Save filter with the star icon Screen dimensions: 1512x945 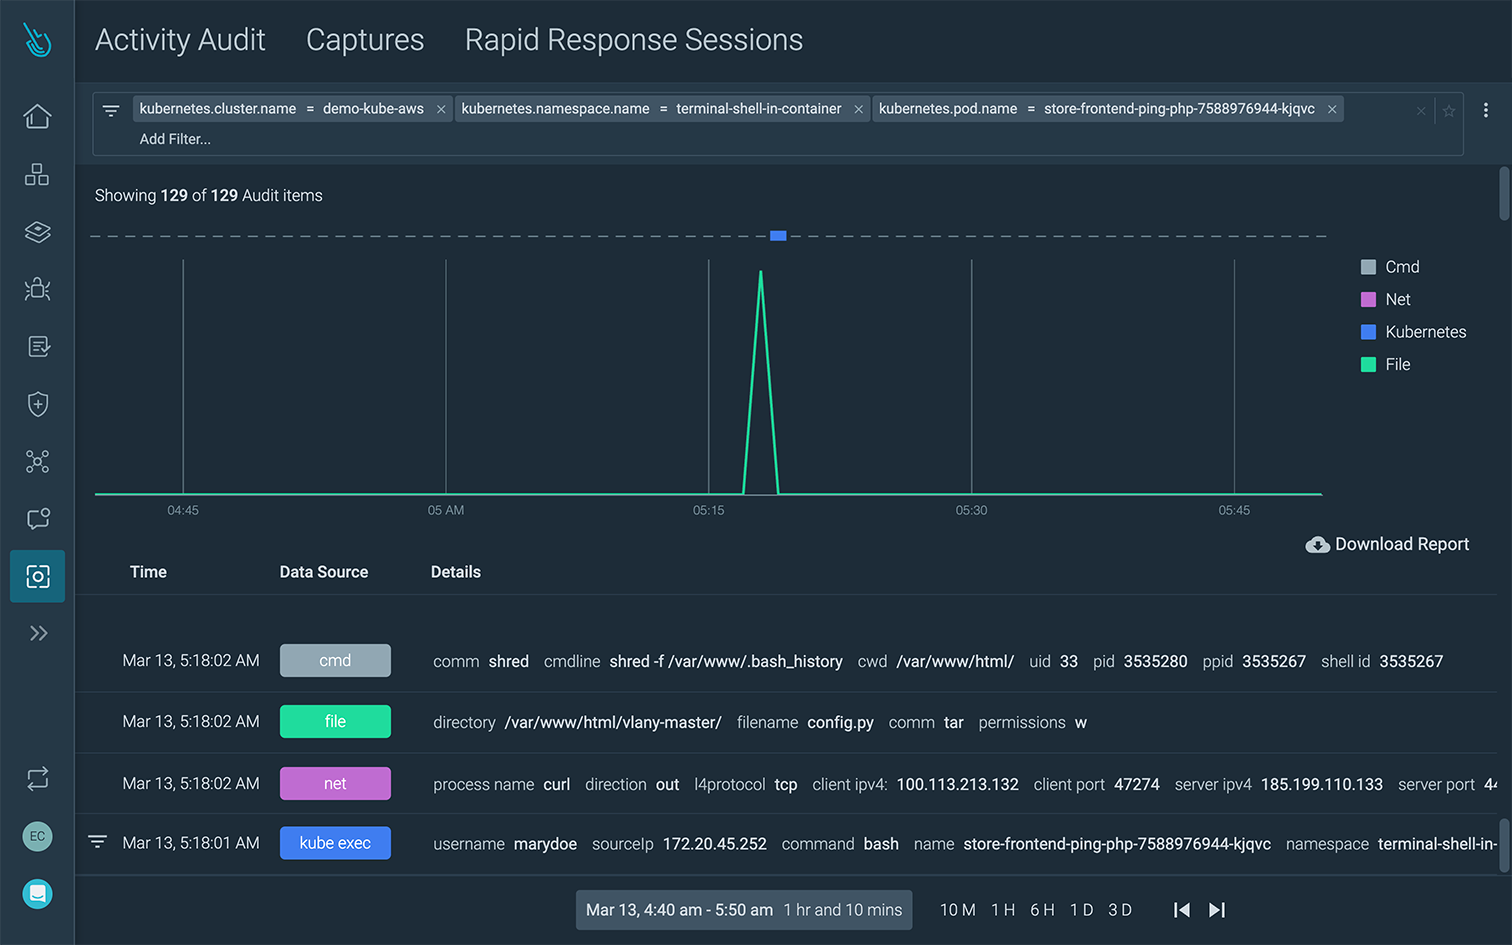coord(1449,111)
